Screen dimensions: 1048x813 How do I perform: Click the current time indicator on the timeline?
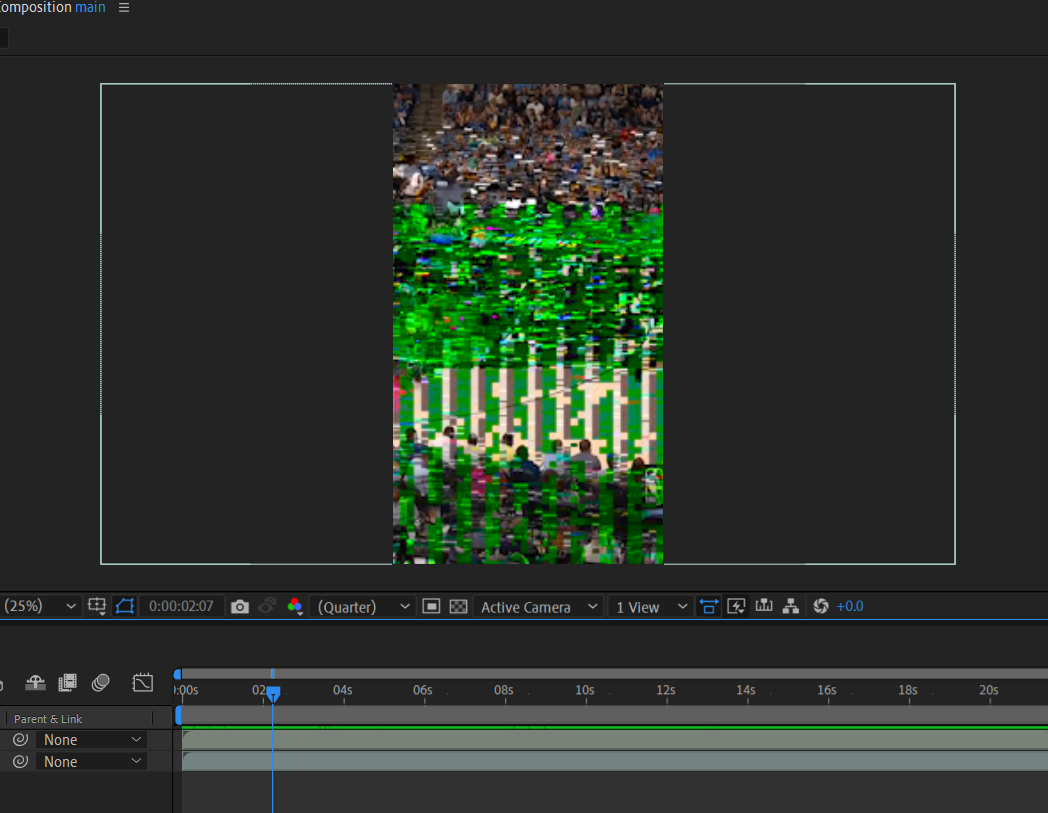pos(274,692)
